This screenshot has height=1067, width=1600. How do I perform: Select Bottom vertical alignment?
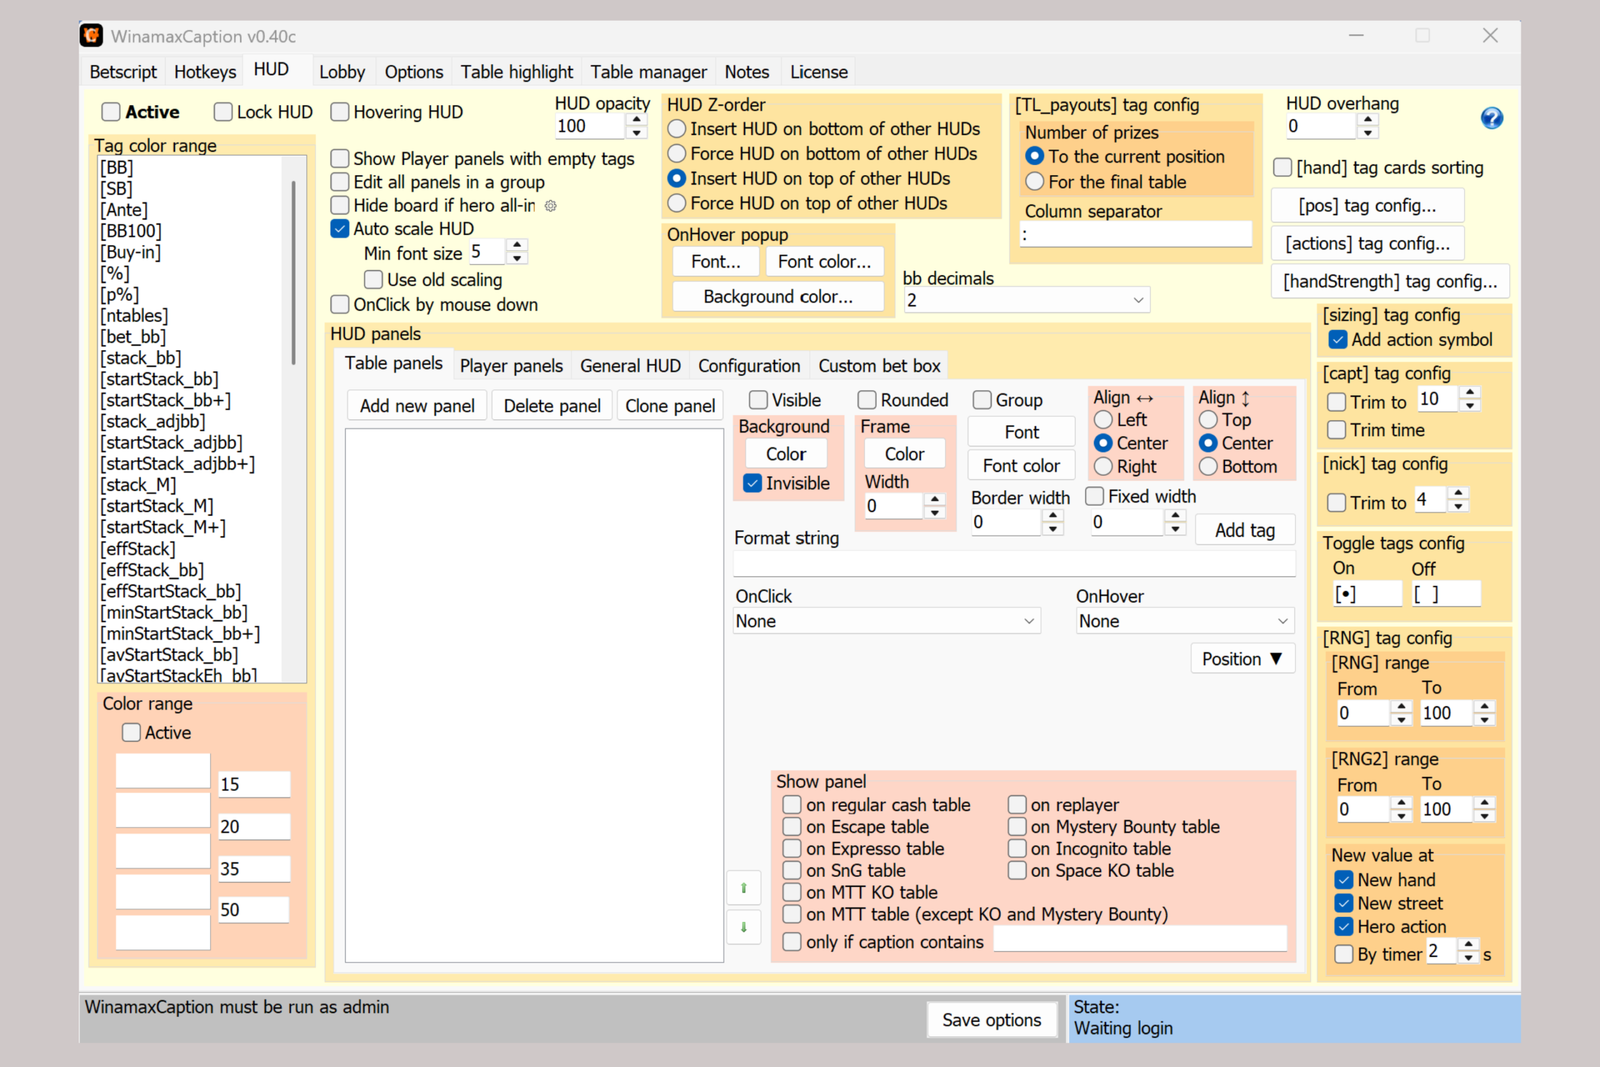pos(1209,466)
